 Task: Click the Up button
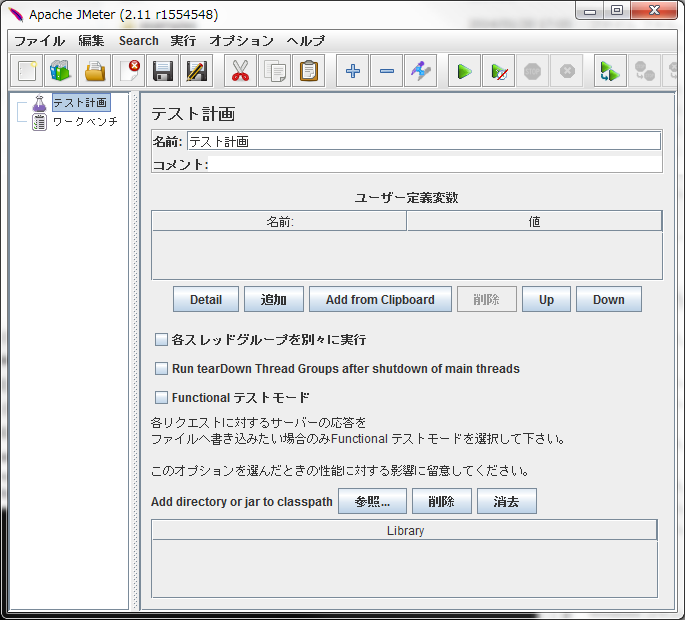(x=546, y=299)
